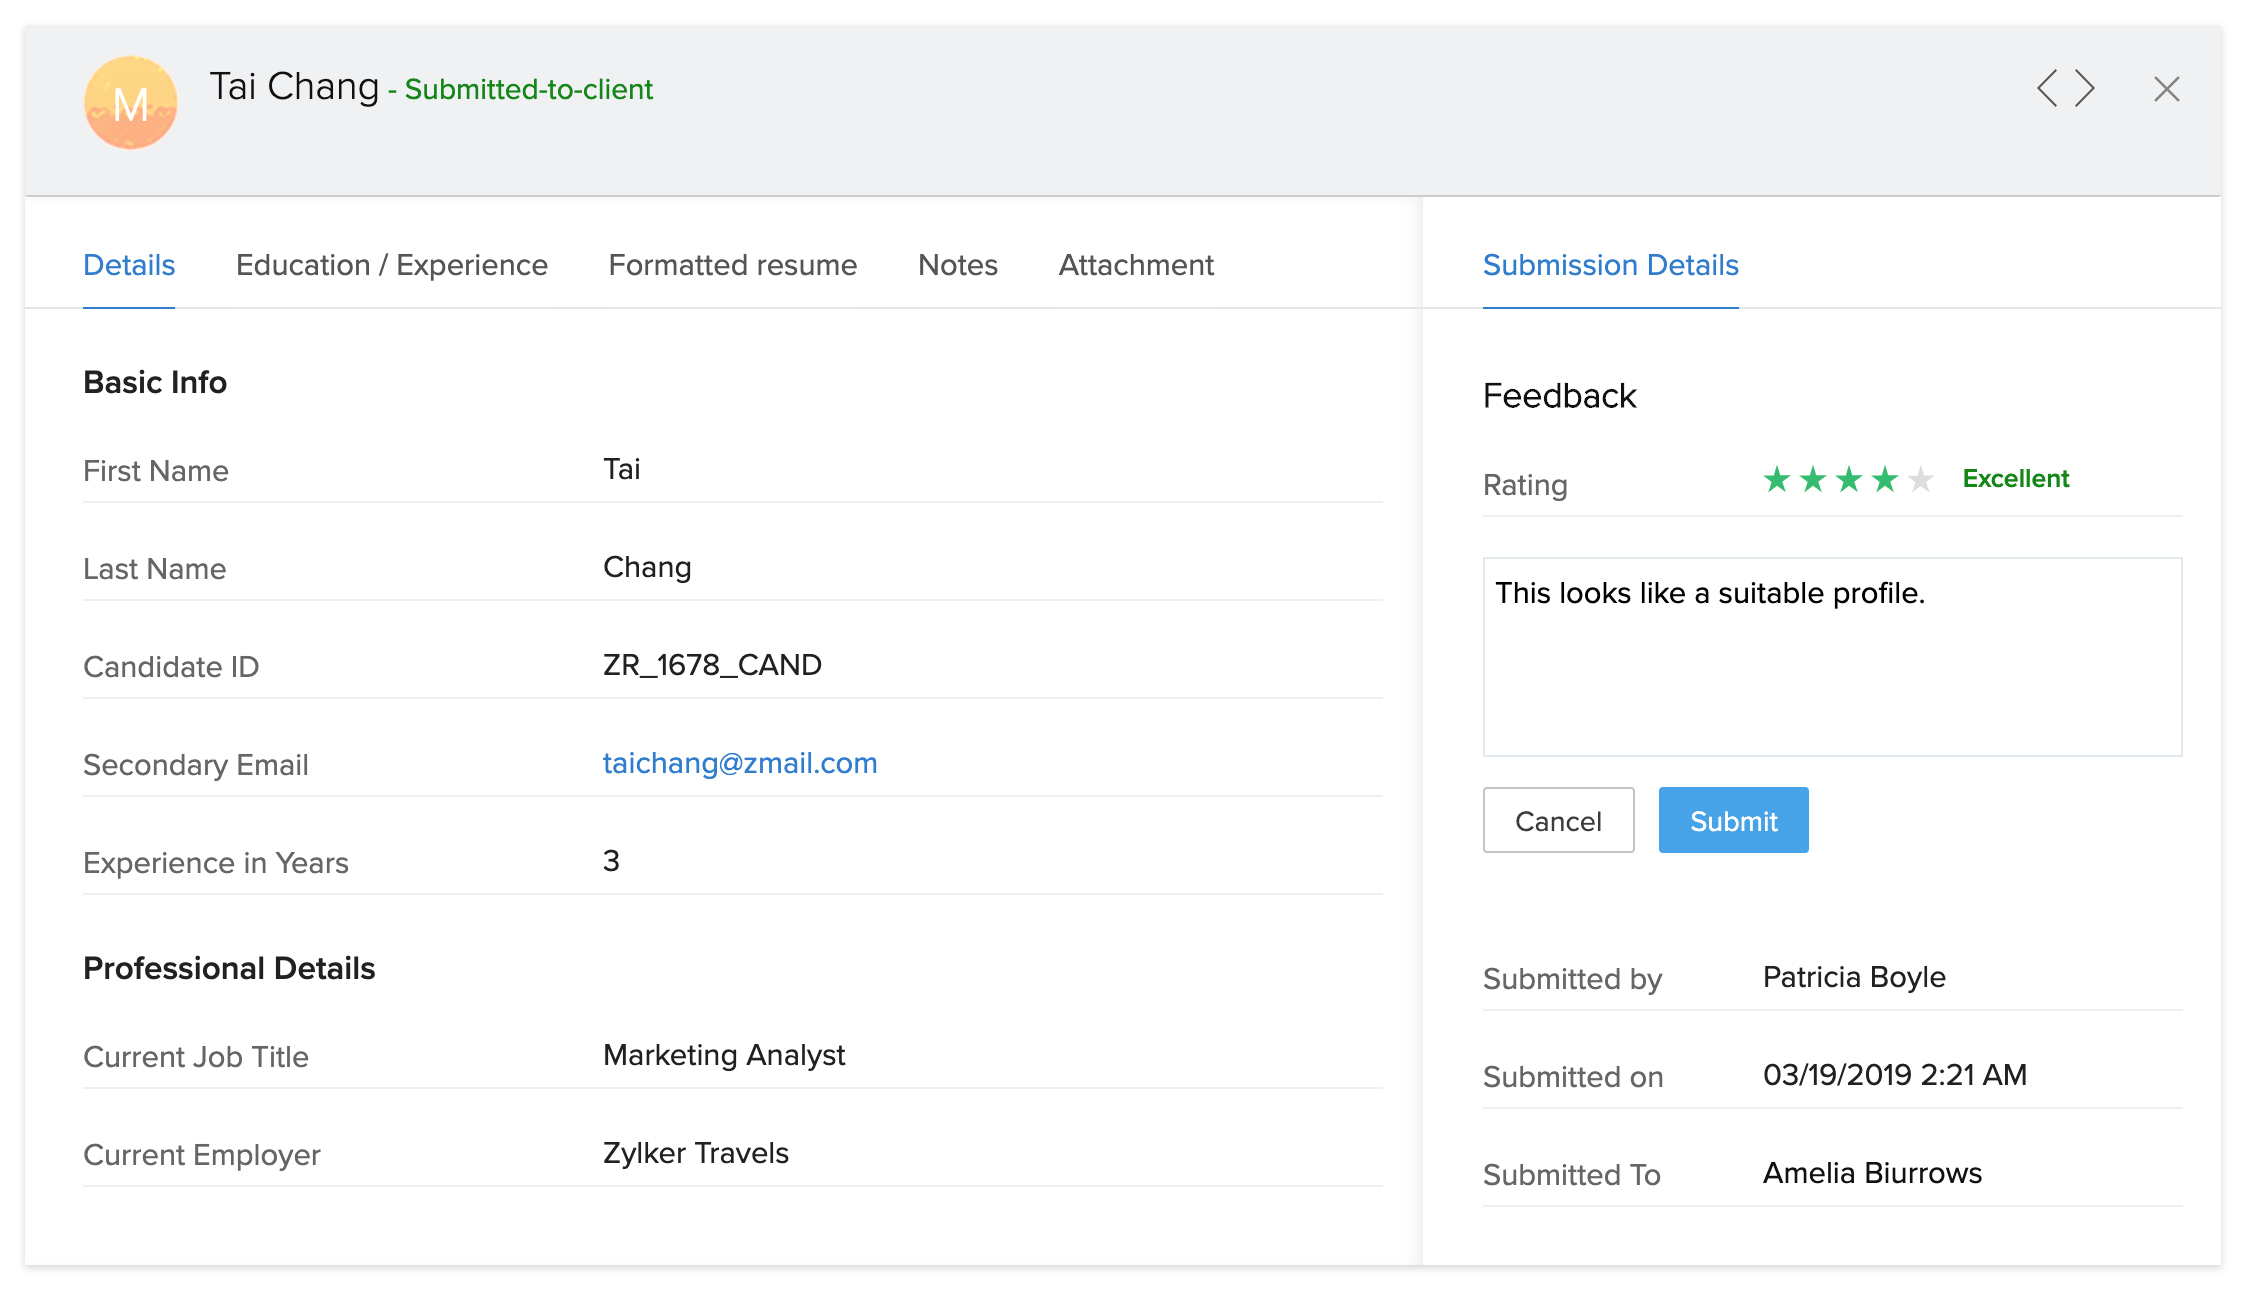
Task: Go to next candidate arrow
Action: click(2085, 88)
